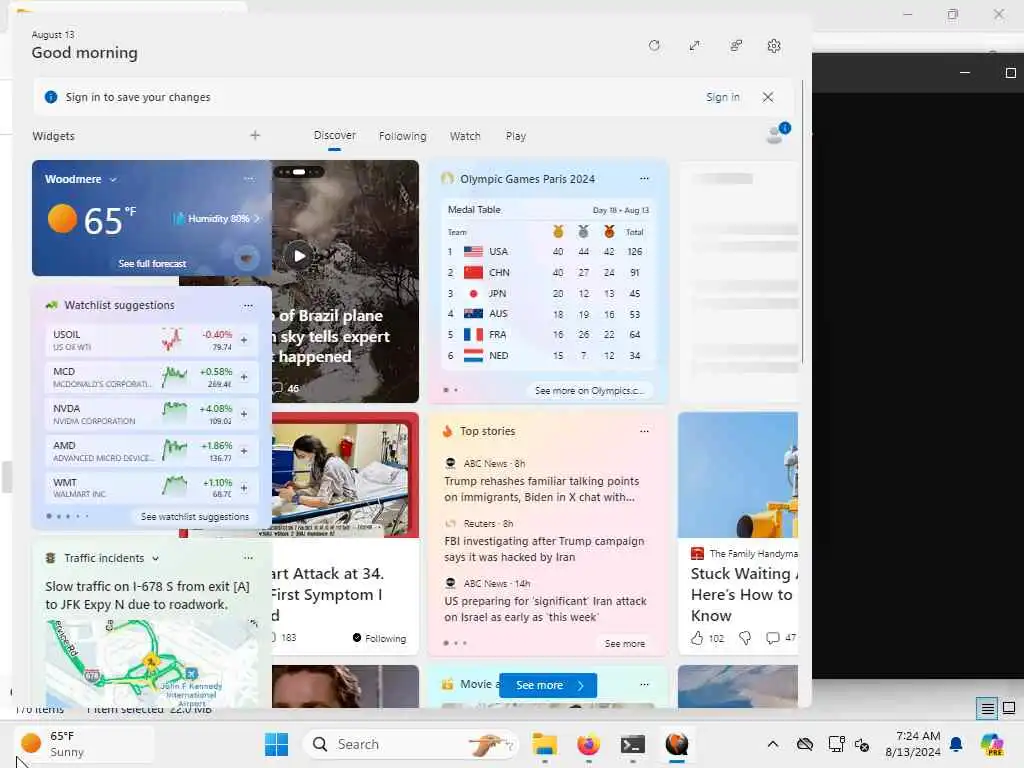The width and height of the screenshot is (1024, 768).
Task: Add AMD to watchlist
Action: pos(244,451)
